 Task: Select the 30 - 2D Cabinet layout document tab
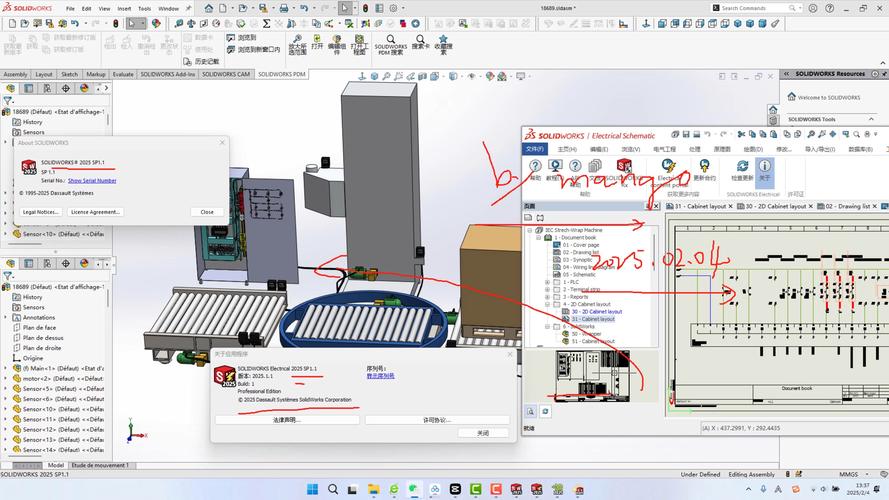coord(775,206)
